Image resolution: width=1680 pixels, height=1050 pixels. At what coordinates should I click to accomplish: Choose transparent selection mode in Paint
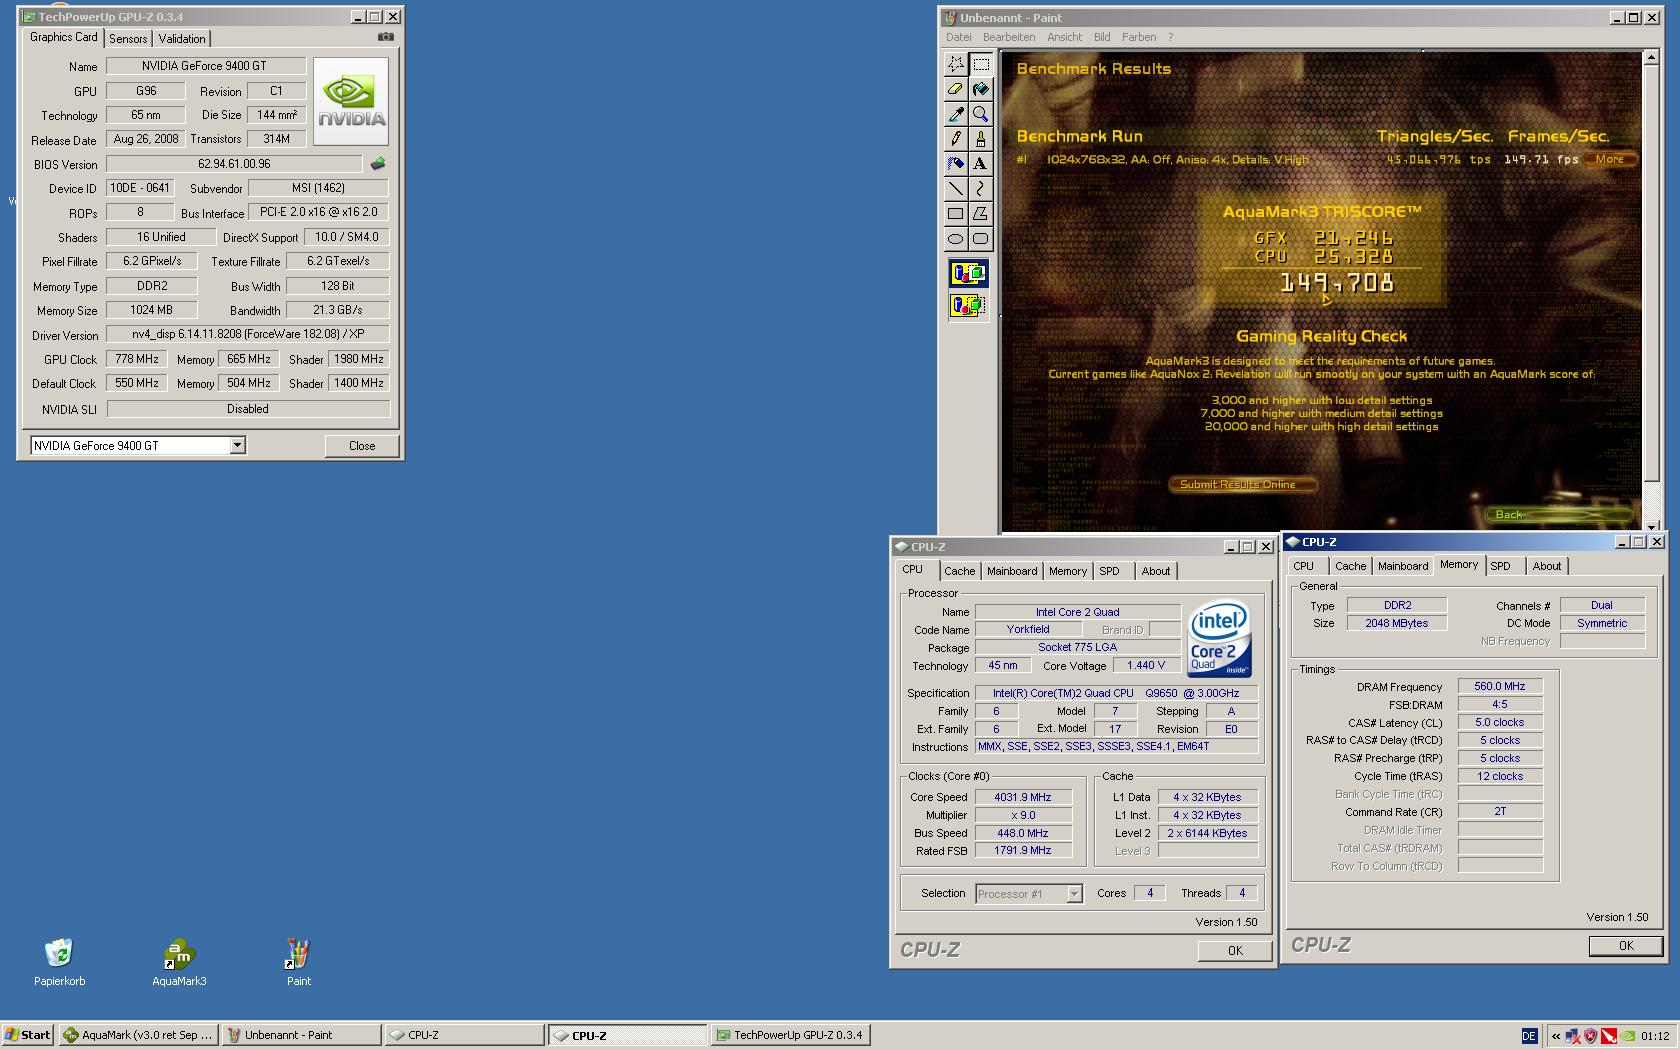click(968, 305)
